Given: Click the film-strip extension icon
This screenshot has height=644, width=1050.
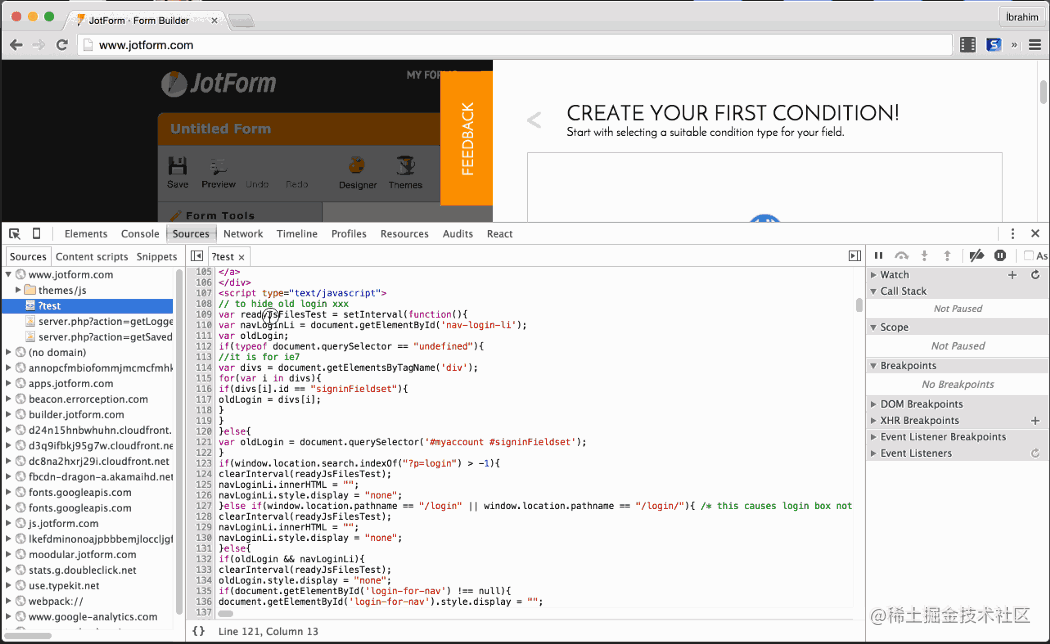Looking at the screenshot, I should [968, 45].
